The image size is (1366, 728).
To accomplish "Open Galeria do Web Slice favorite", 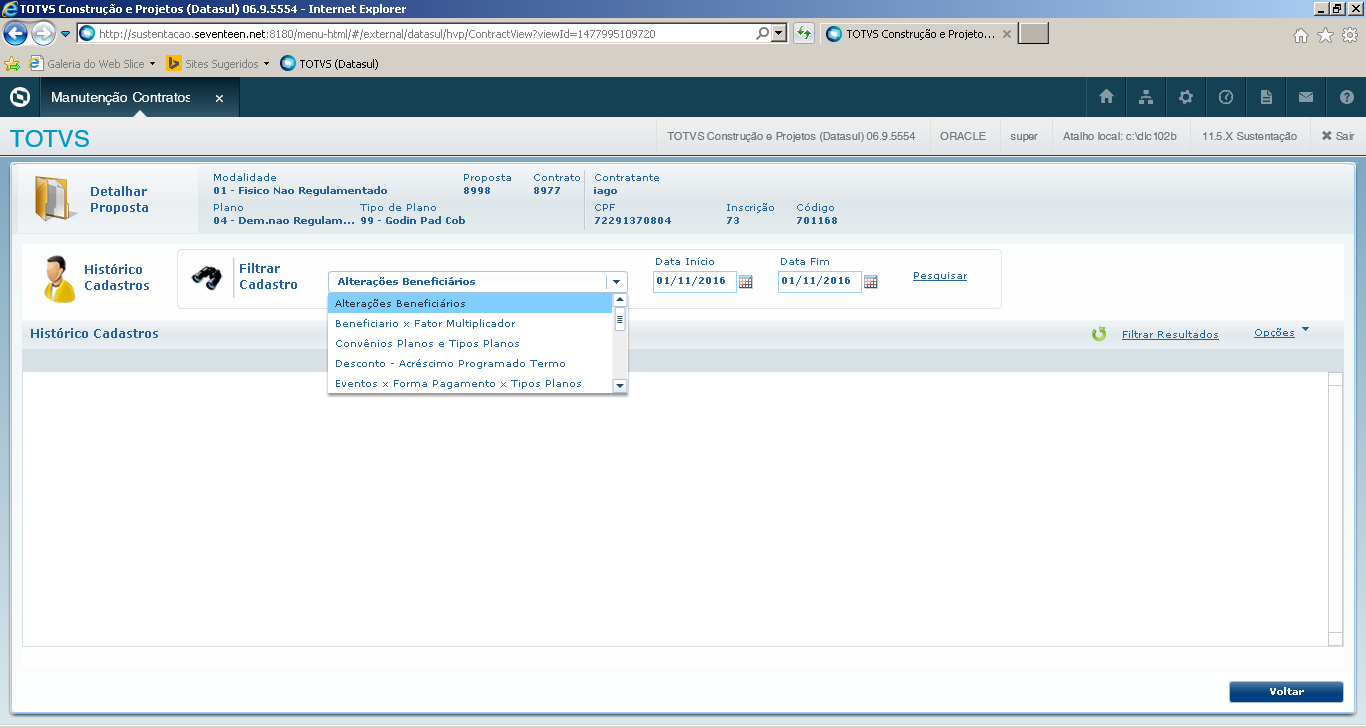I will [88, 64].
